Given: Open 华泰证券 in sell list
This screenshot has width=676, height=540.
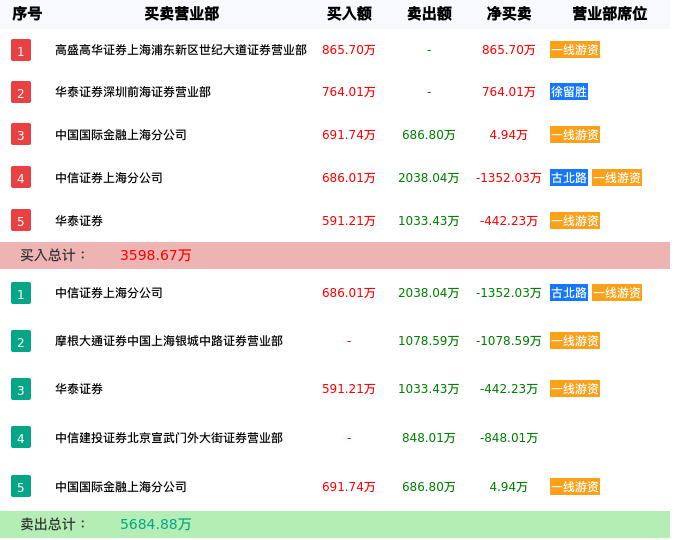Looking at the screenshot, I should pos(78,389).
